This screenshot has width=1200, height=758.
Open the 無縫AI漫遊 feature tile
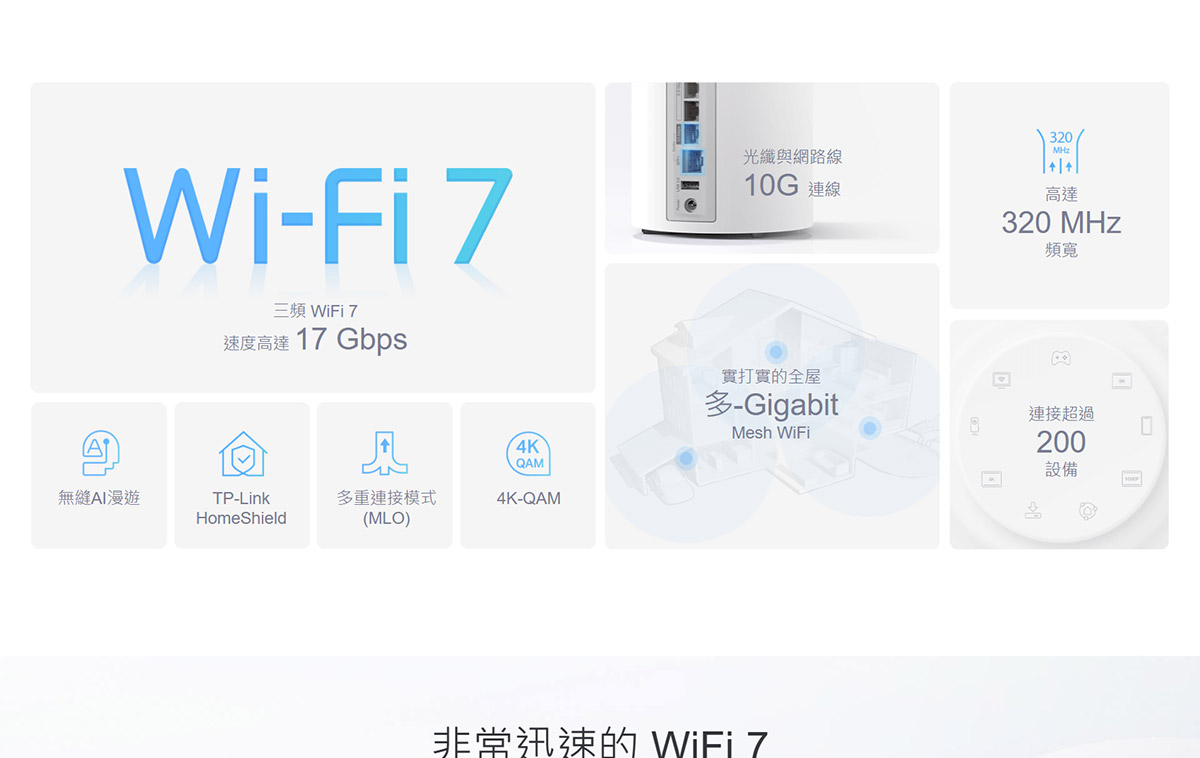[x=99, y=475]
